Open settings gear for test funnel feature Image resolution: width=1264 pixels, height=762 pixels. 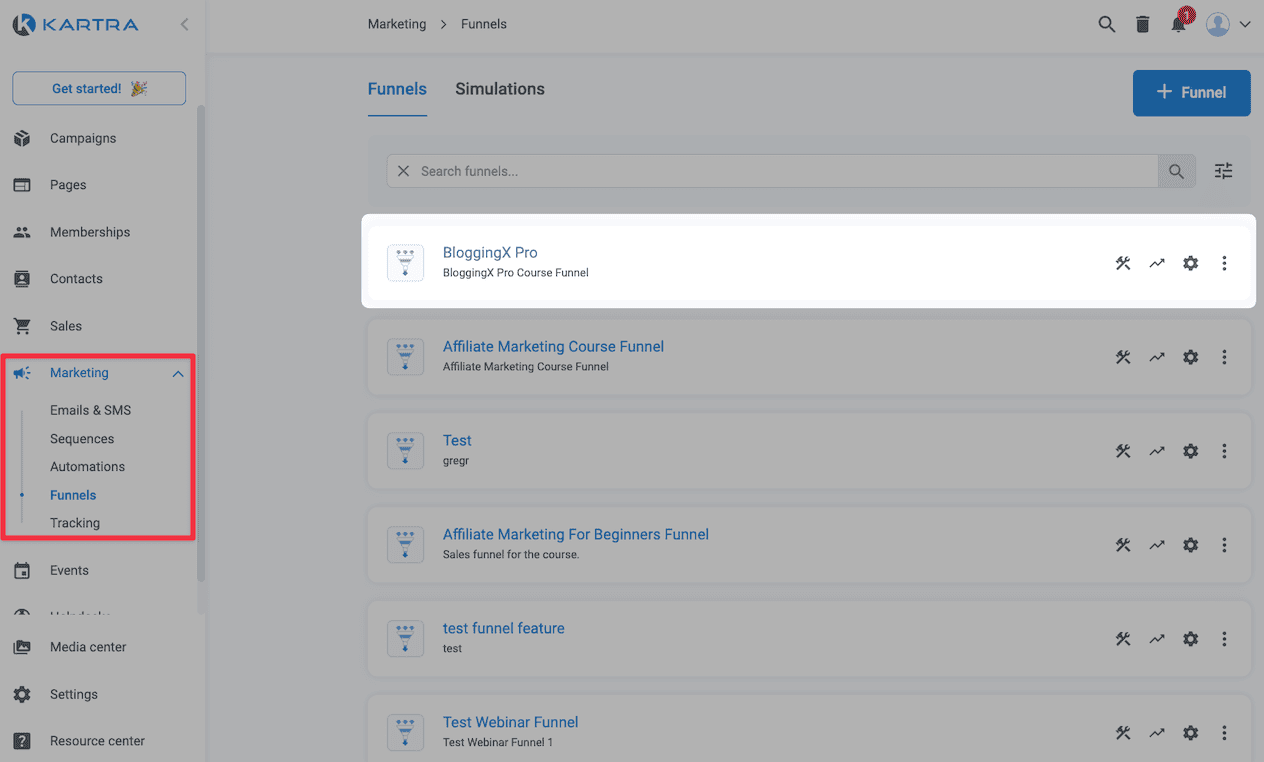pos(1190,639)
